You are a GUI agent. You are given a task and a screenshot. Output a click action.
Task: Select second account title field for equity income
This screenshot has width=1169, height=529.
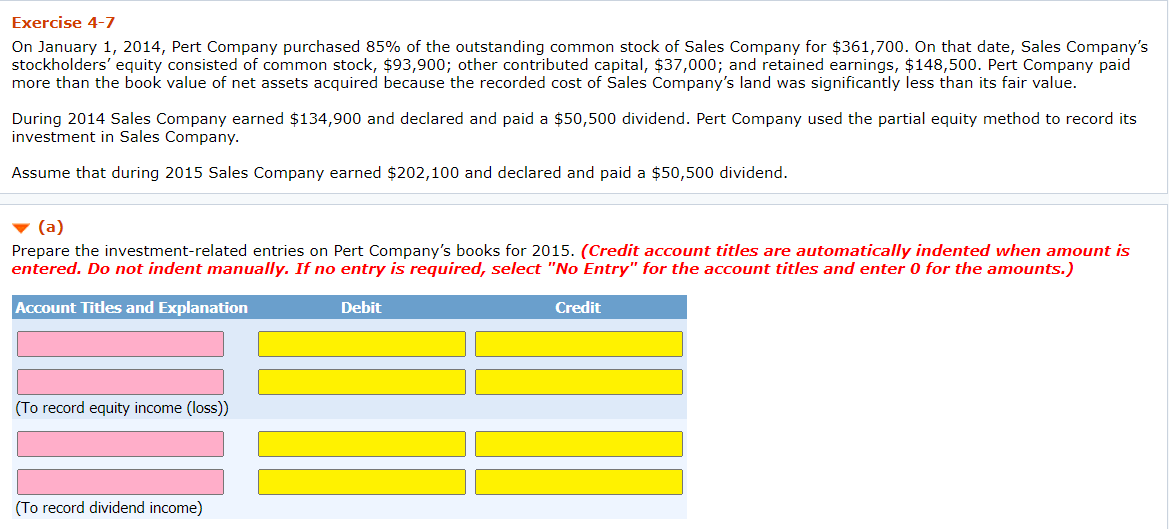120,382
